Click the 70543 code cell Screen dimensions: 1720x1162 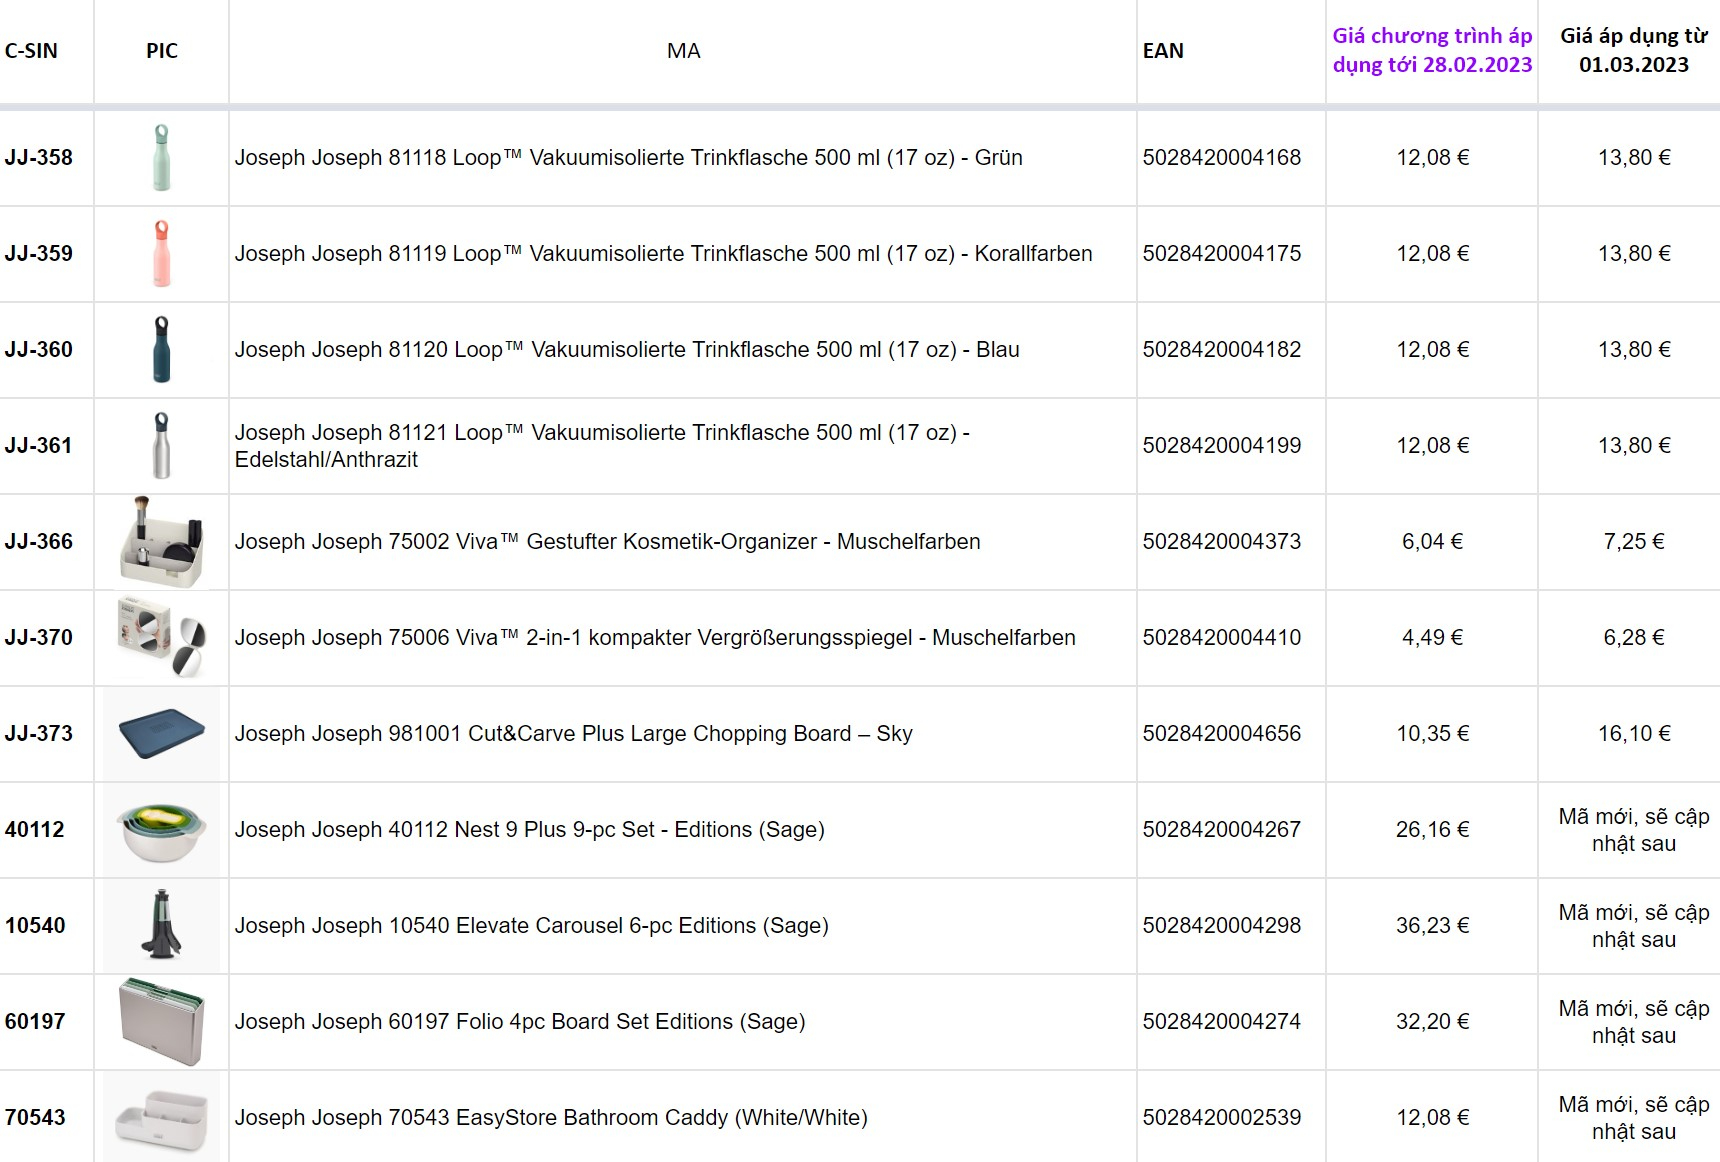(x=35, y=1117)
